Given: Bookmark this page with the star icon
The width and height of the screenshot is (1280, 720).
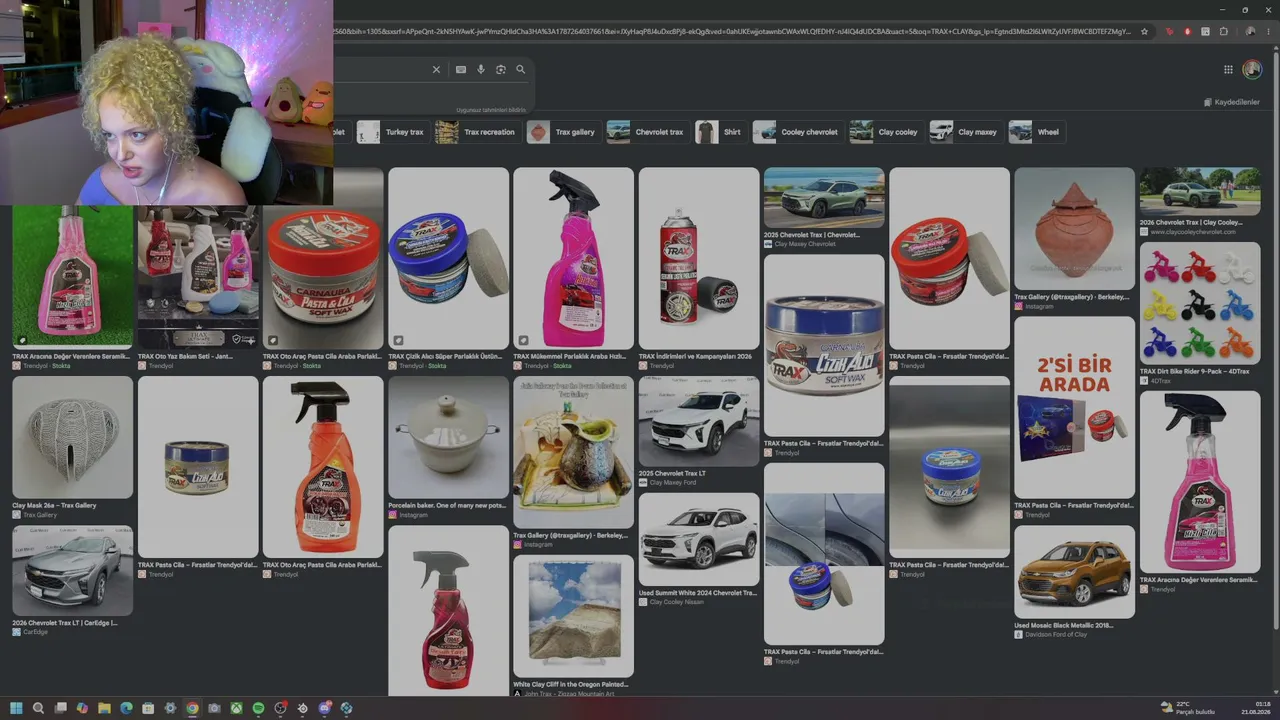Looking at the screenshot, I should [x=1145, y=32].
